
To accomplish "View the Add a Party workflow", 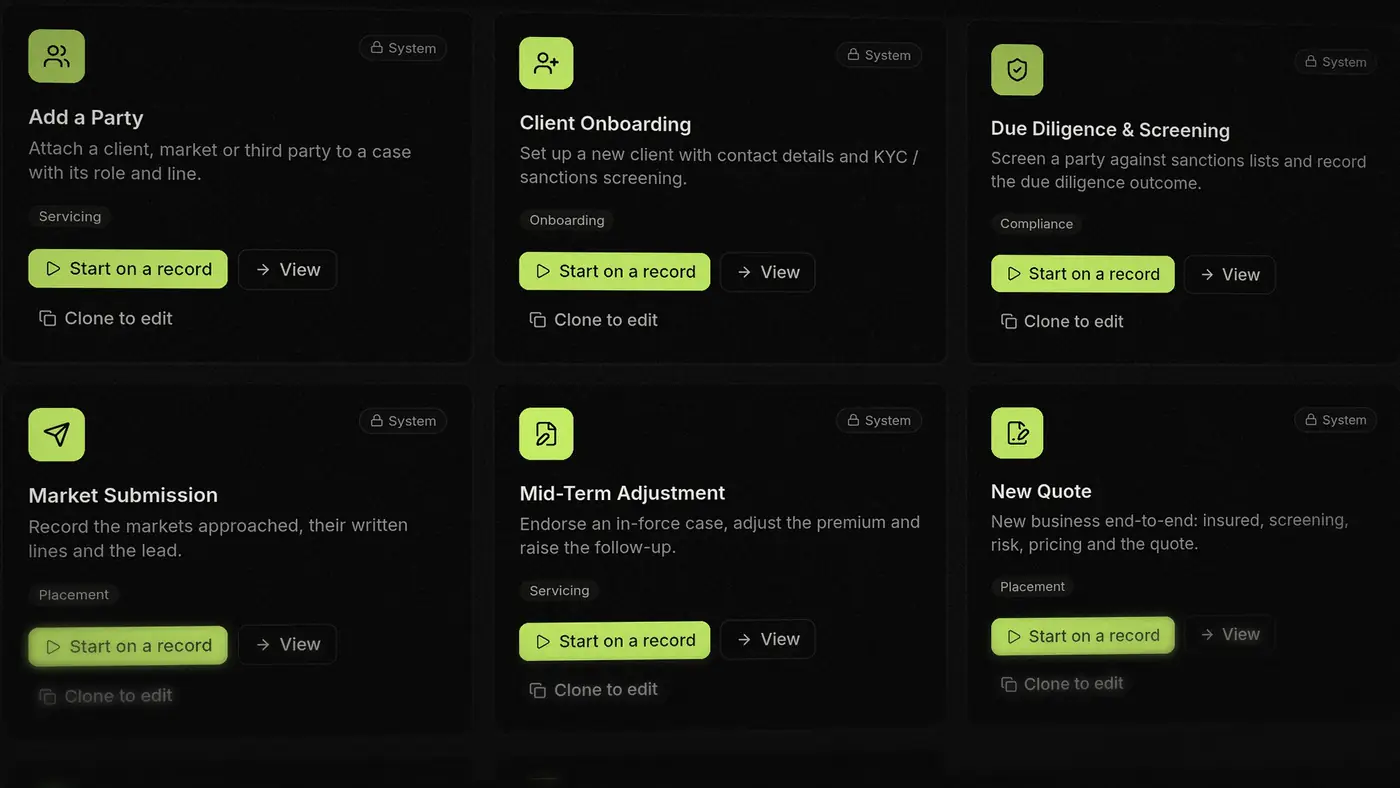I will click(287, 270).
